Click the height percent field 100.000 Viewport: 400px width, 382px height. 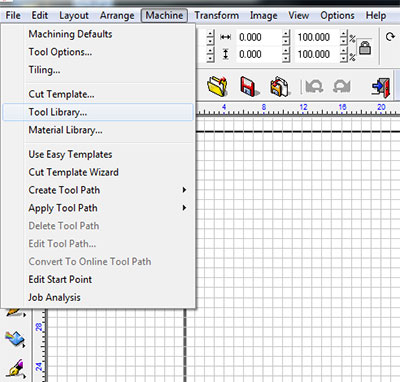(317, 54)
